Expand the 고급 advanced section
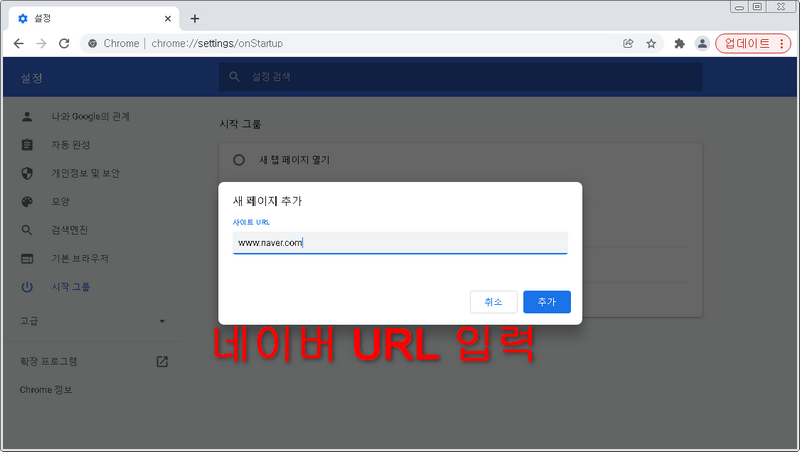The width and height of the screenshot is (800, 452). [x=93, y=321]
